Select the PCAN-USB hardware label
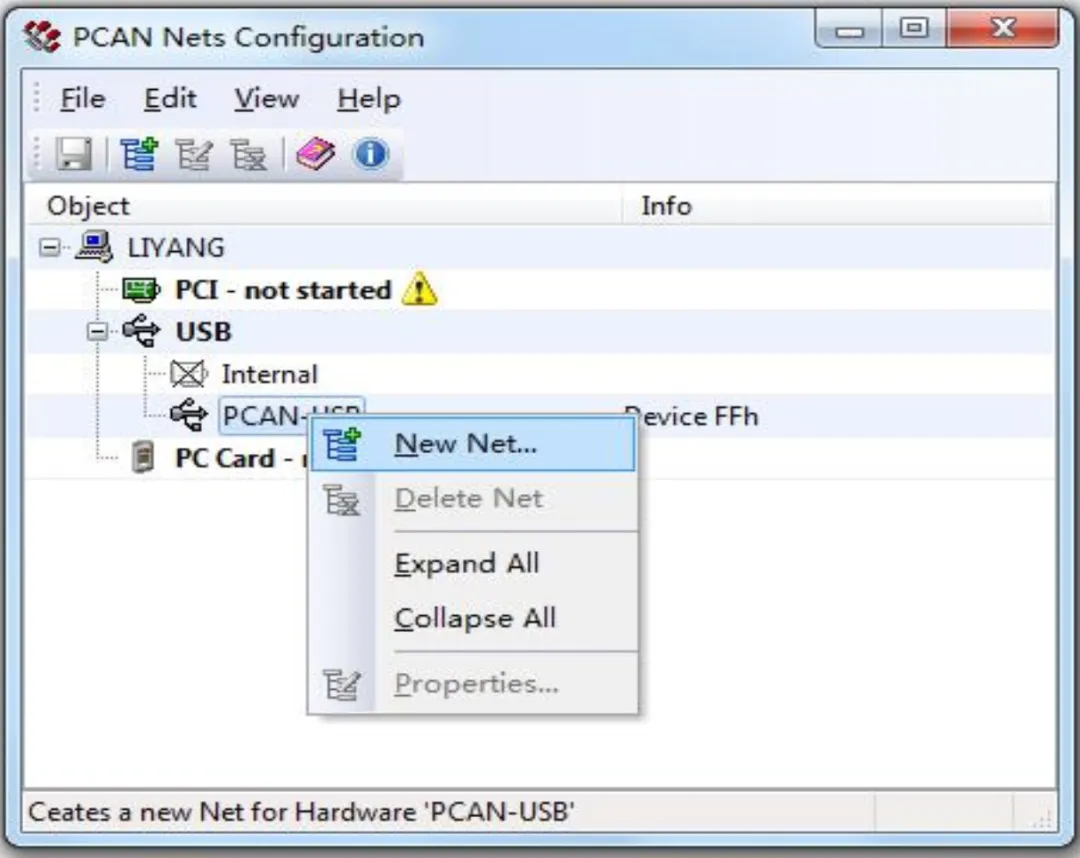This screenshot has width=1080, height=858. [x=291, y=415]
